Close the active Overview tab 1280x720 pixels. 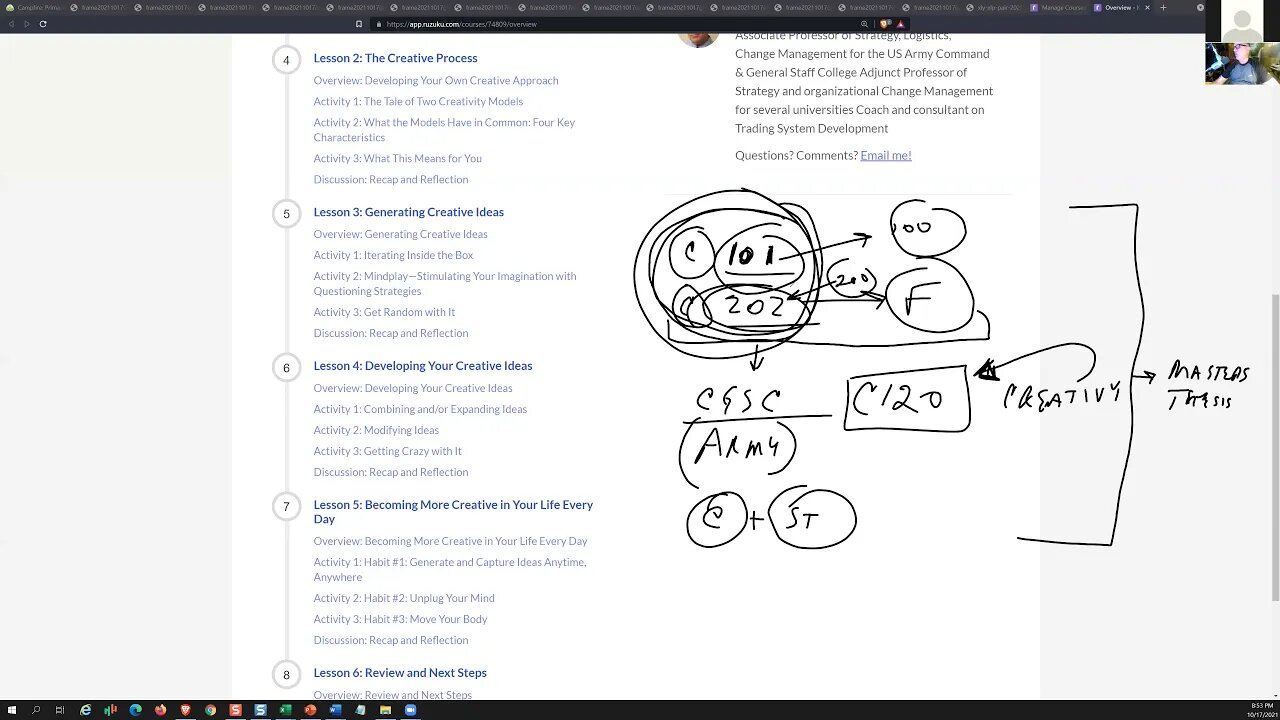[1147, 8]
